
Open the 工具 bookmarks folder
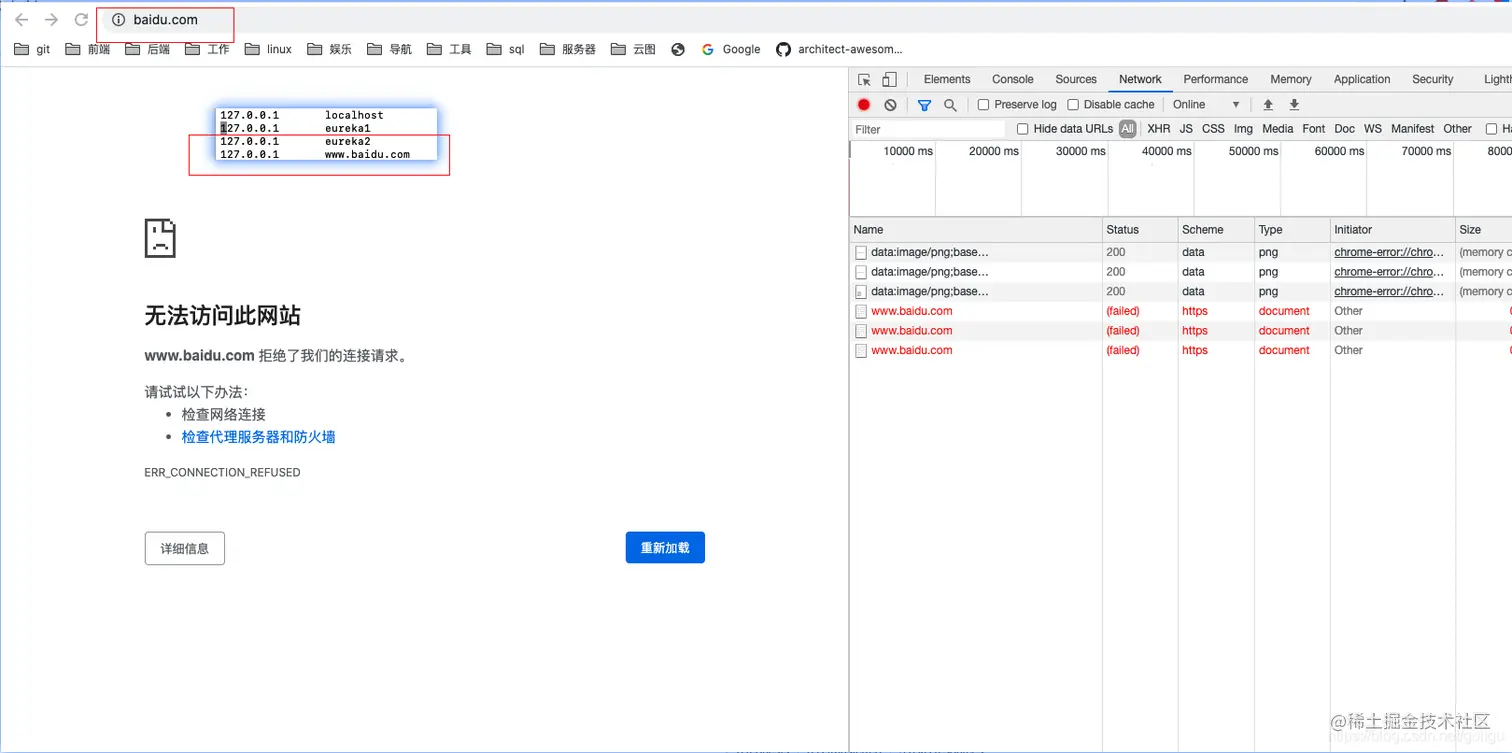click(449, 49)
